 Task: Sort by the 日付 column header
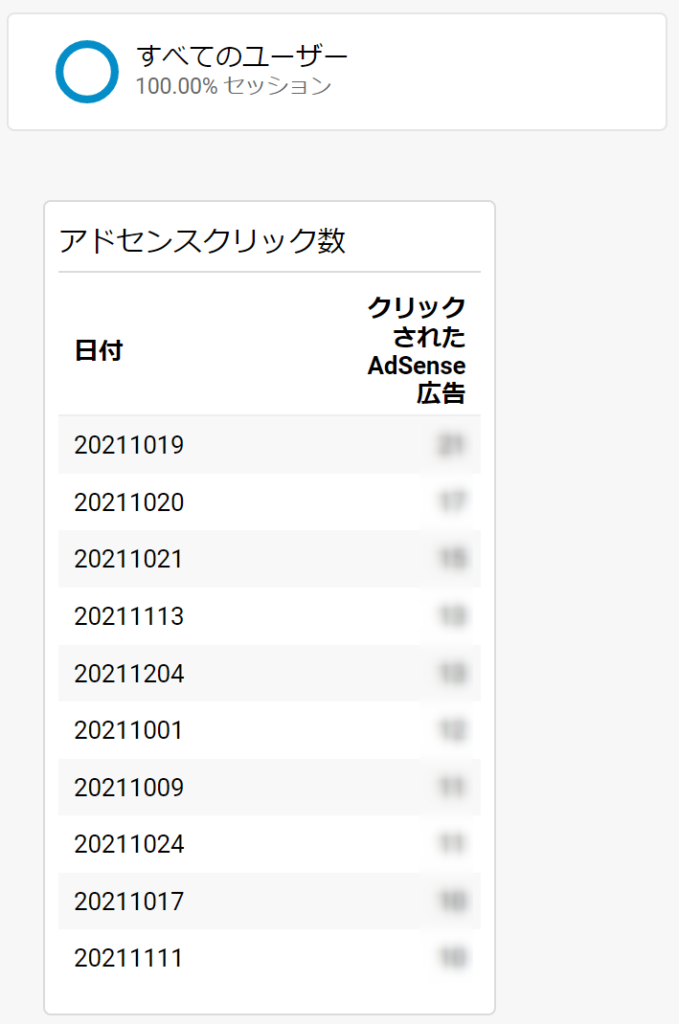(98, 351)
